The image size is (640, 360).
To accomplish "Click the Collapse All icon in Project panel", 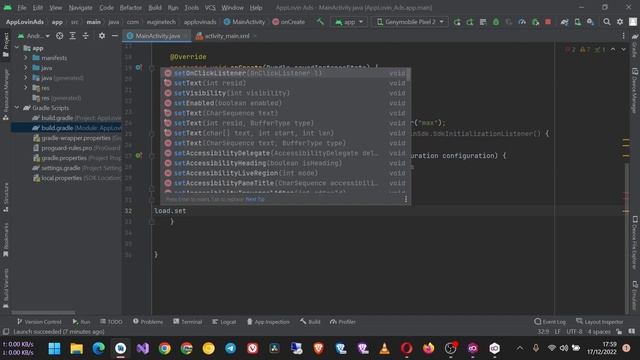I will (x=86, y=36).
